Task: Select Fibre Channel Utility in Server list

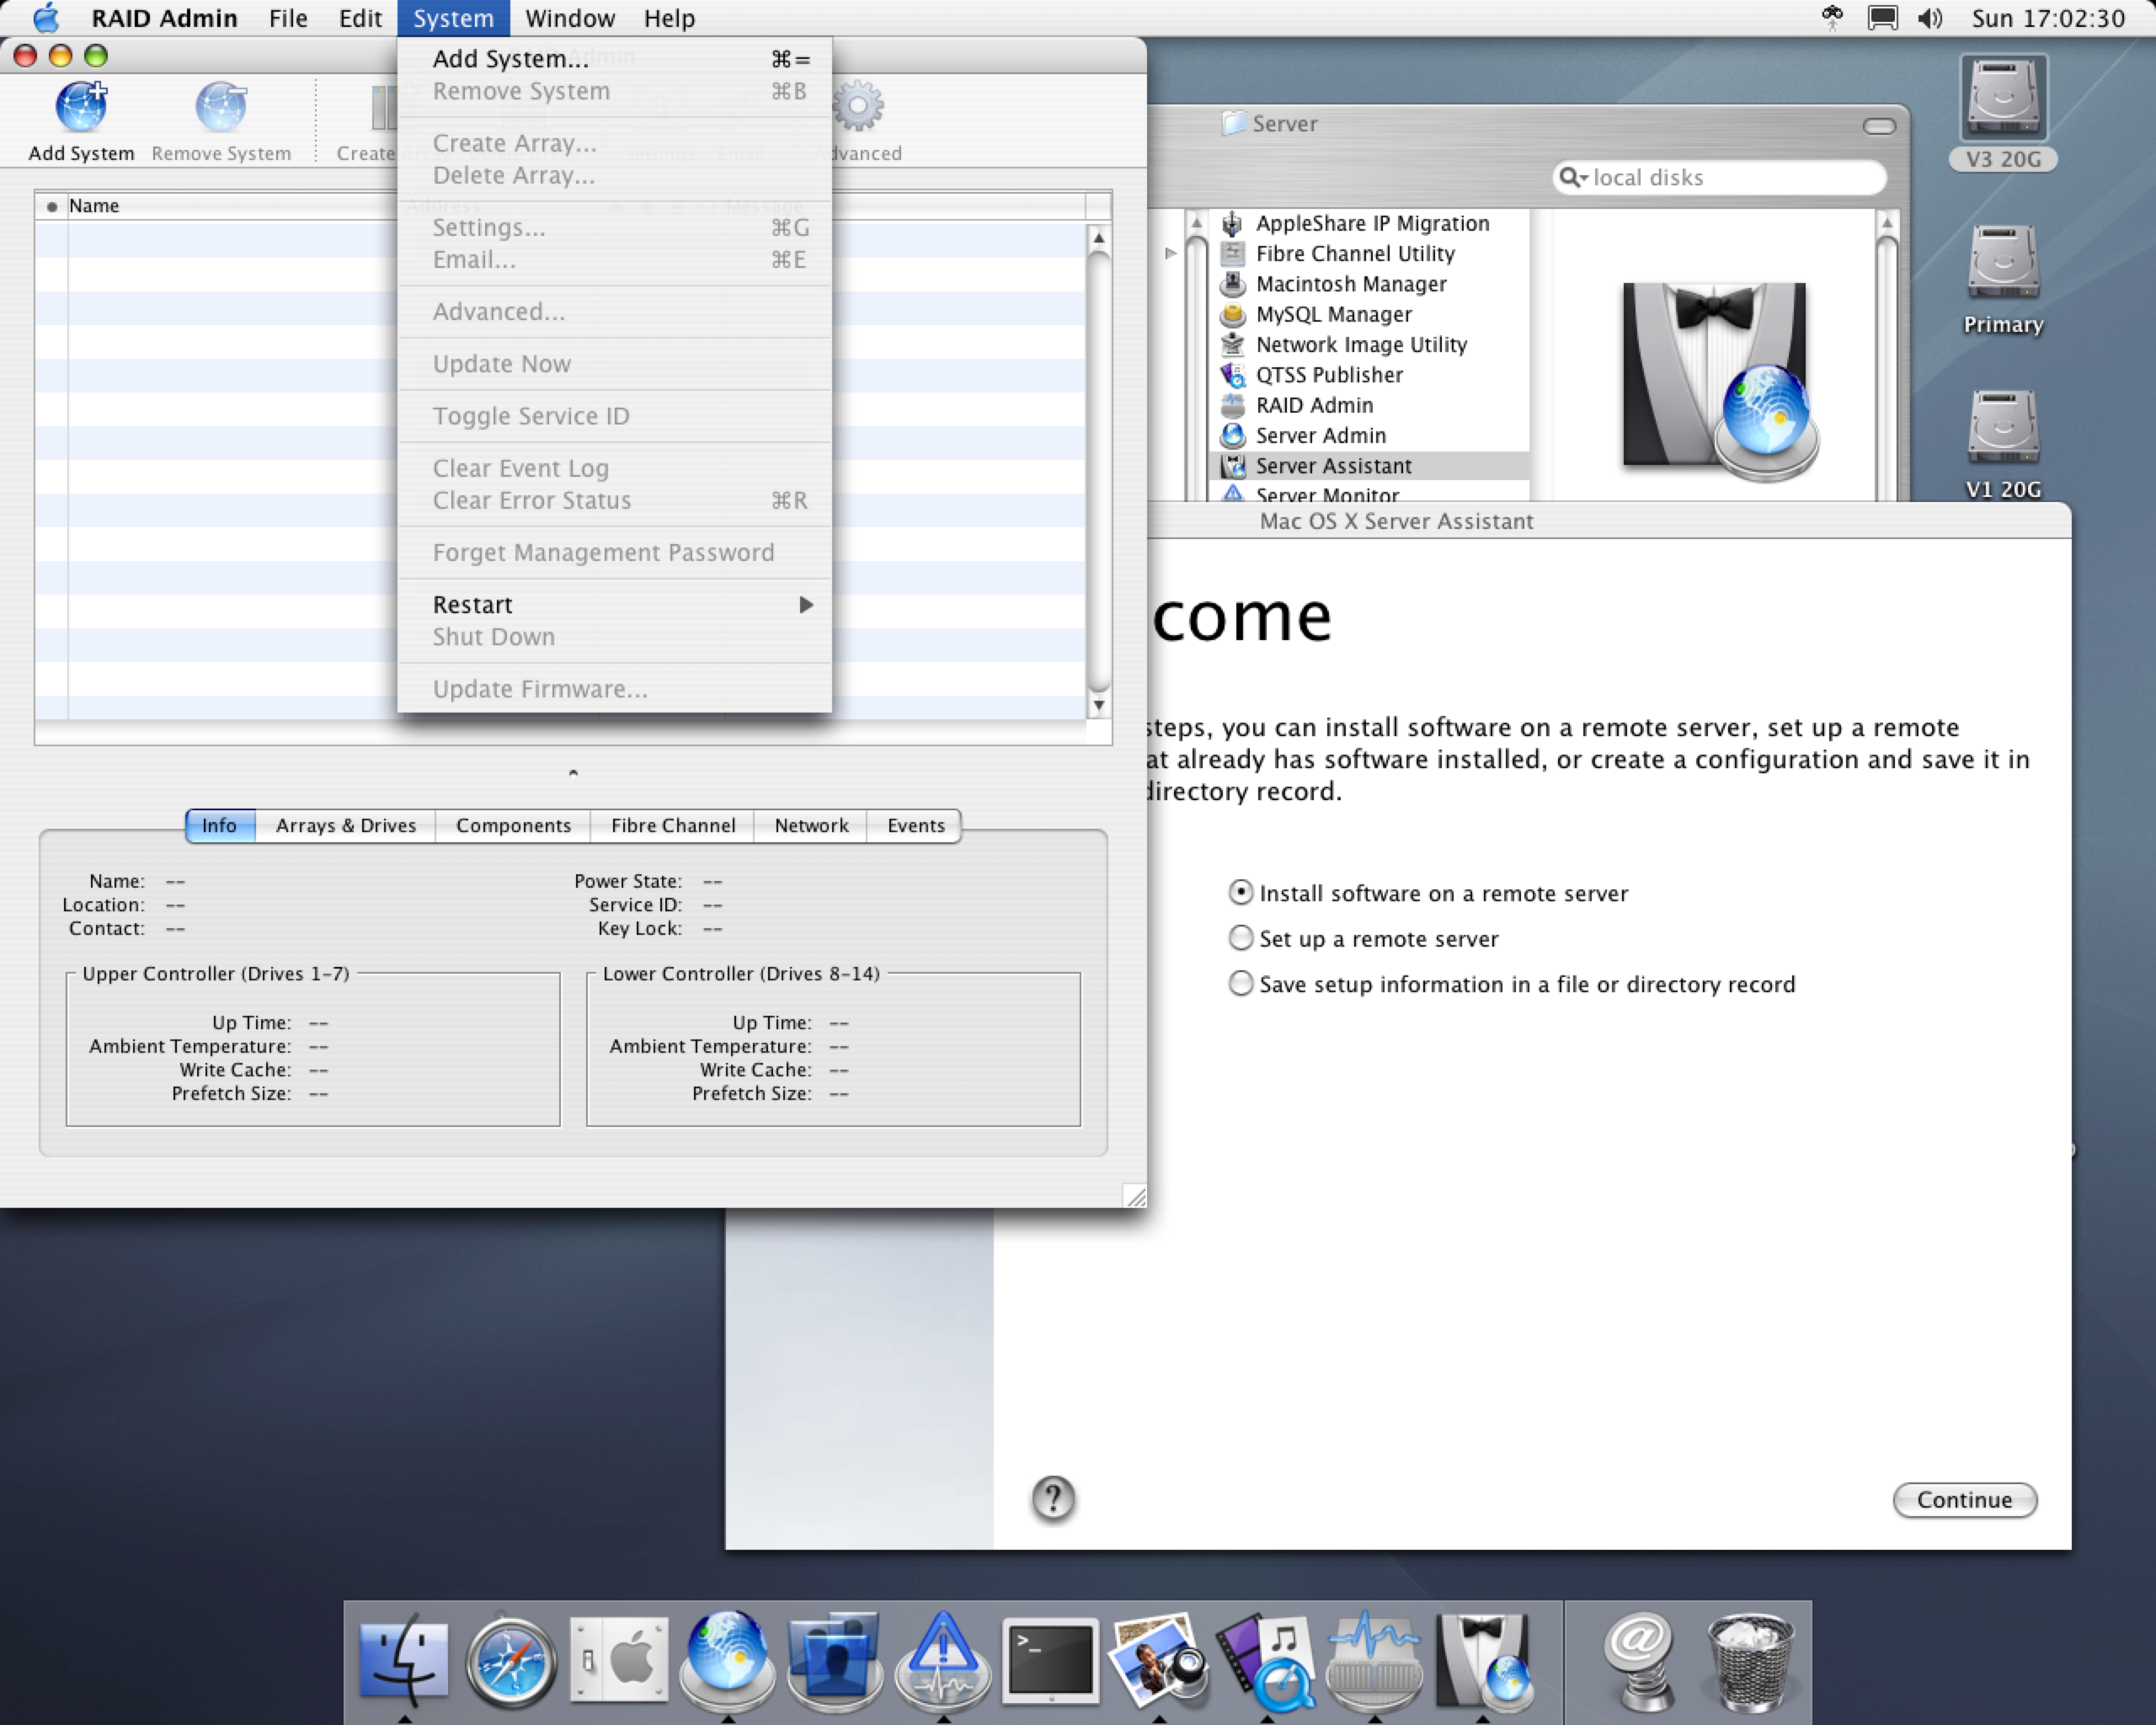Action: coord(1354,253)
